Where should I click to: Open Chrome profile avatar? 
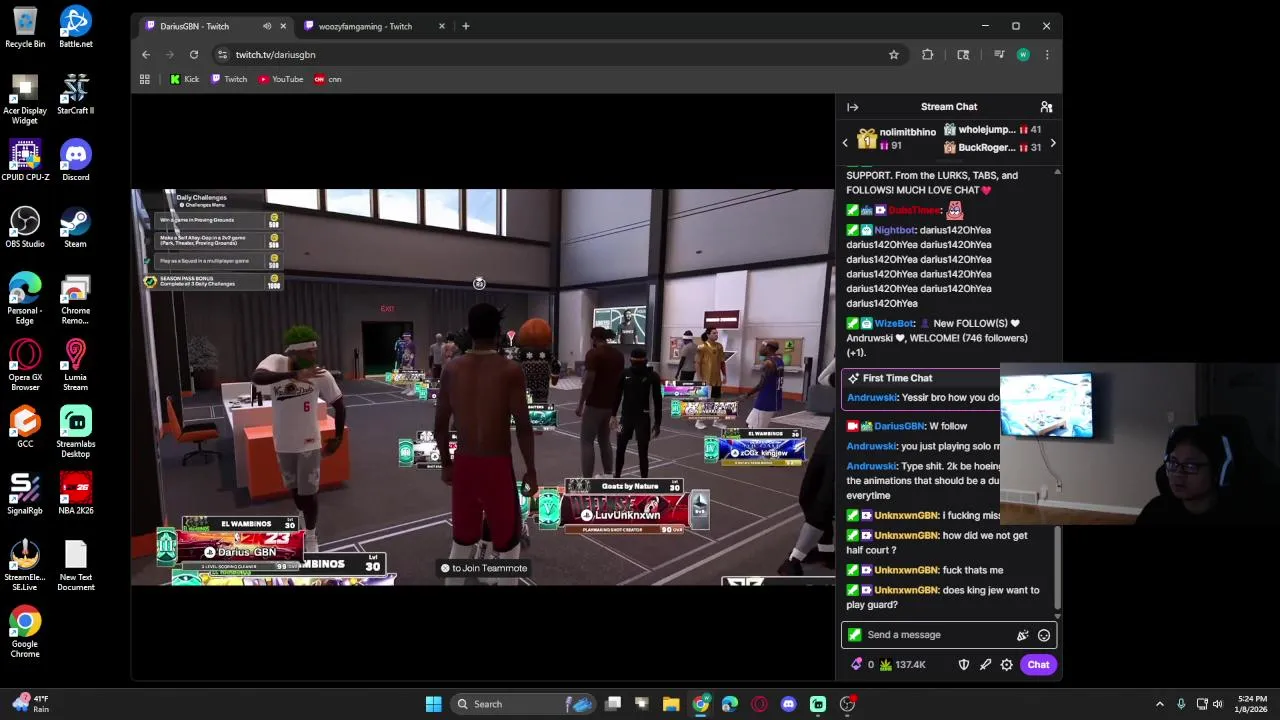pyautogui.click(x=1023, y=55)
